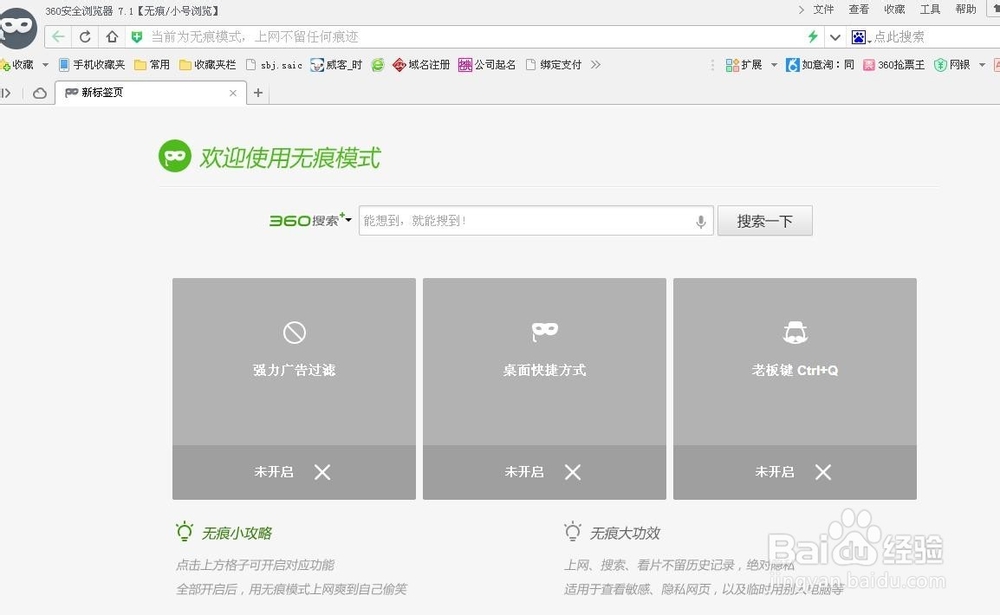Open the 360抢票王 extension
Screen dimensions: 1000x615
click(893, 64)
